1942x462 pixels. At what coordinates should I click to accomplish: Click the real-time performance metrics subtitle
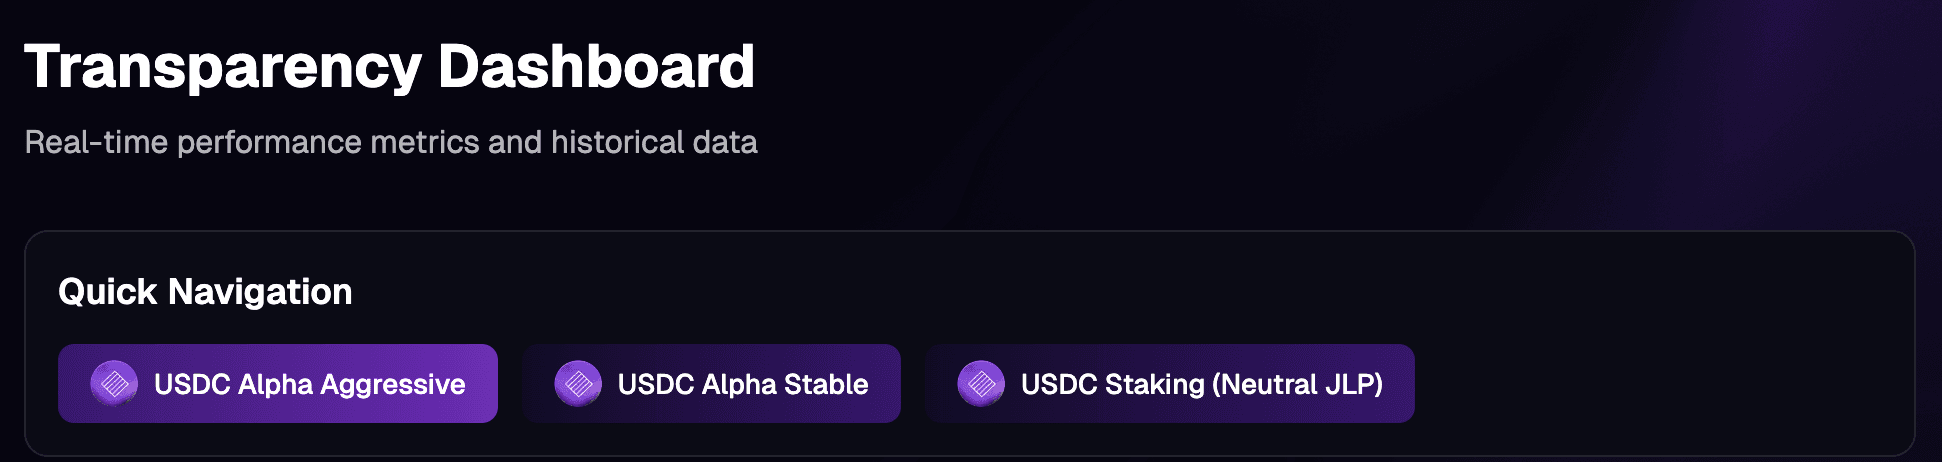point(390,142)
